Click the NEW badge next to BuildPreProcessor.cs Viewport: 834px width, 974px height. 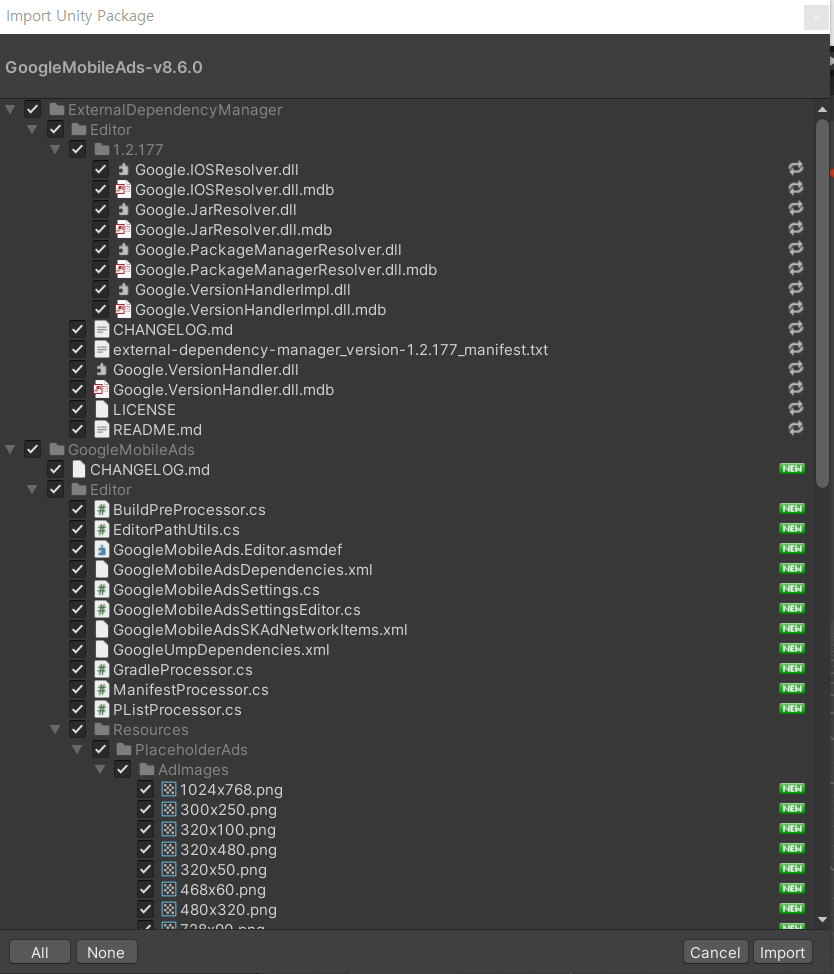pos(792,509)
